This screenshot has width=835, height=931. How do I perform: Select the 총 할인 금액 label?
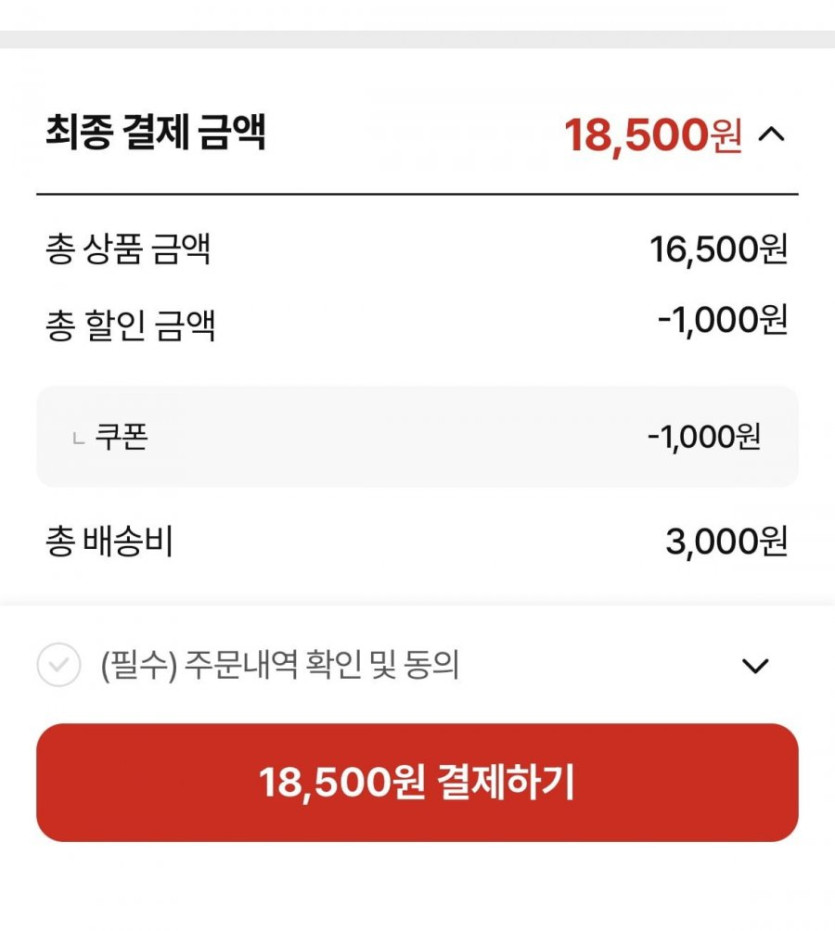point(130,325)
